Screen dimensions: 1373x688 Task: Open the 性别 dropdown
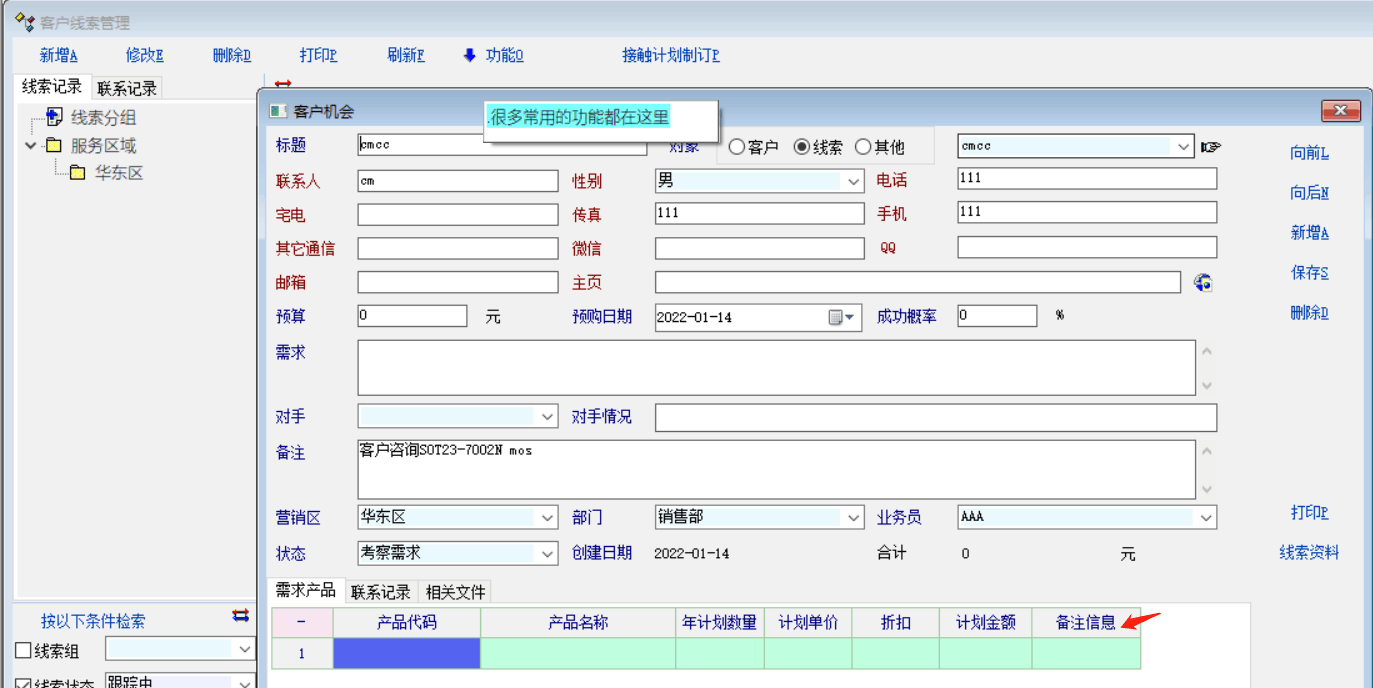pyautogui.click(x=854, y=182)
